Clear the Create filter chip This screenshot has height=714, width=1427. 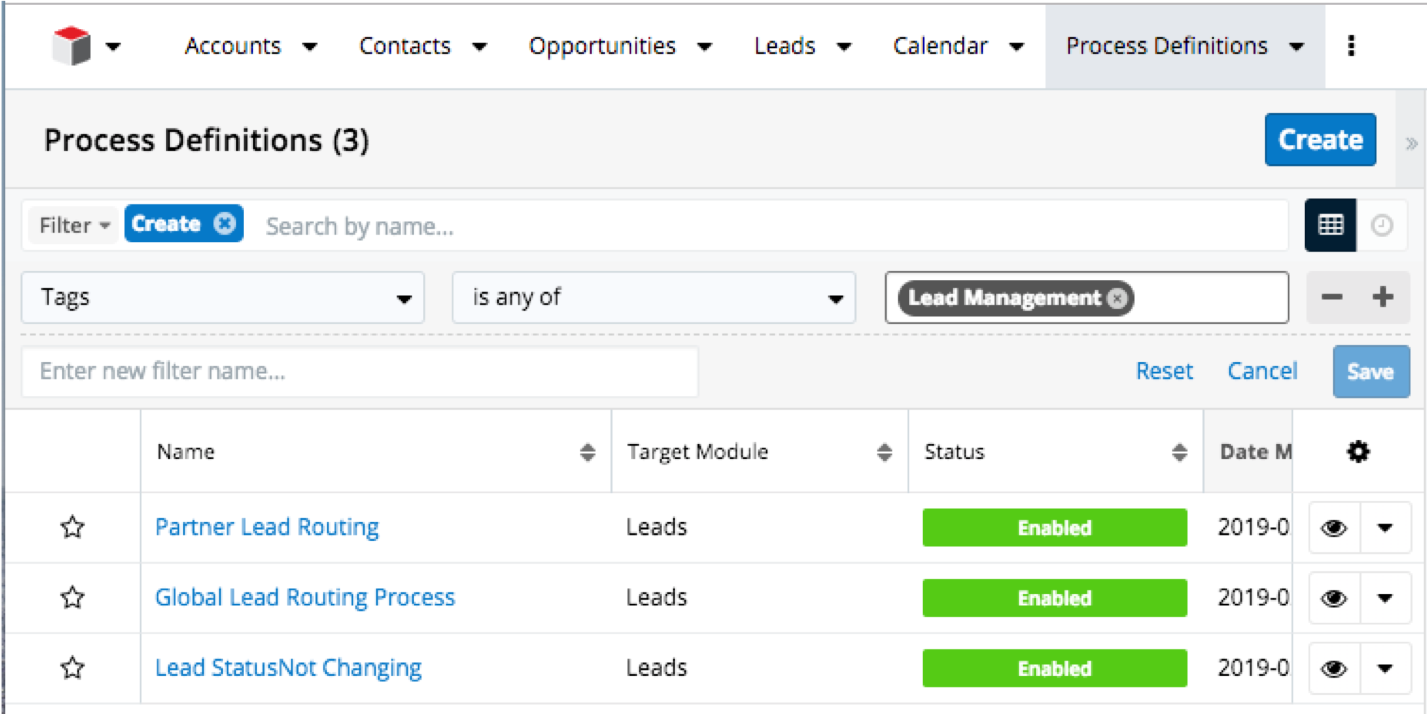point(225,224)
